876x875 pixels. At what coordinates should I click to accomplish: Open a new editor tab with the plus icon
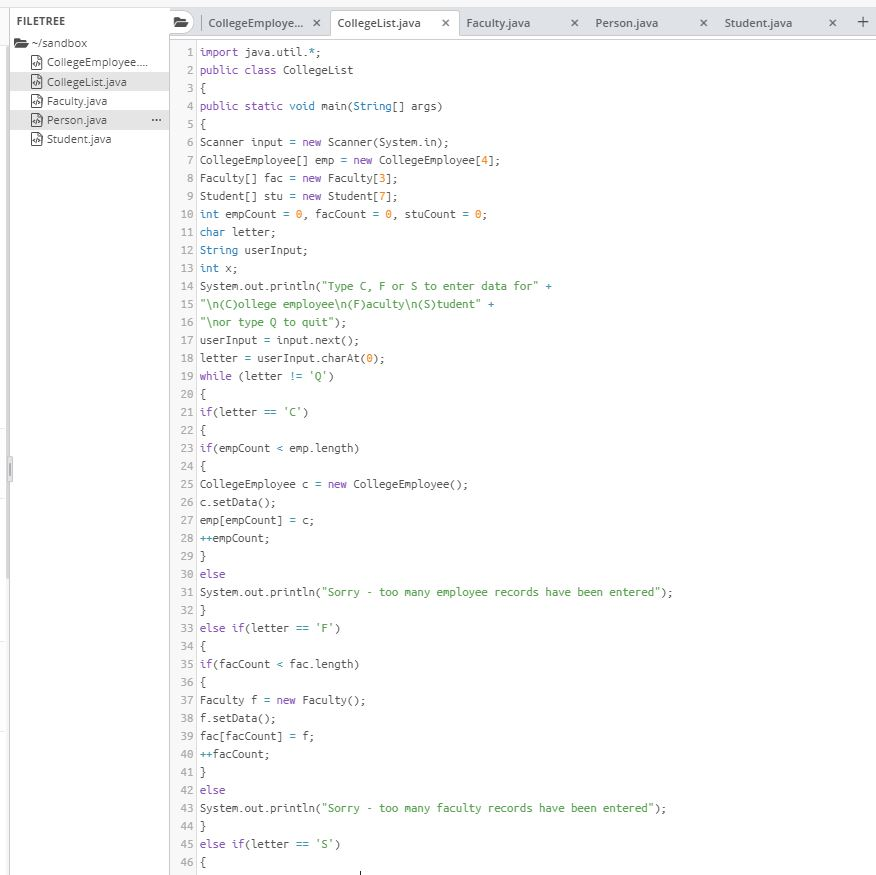pos(862,20)
